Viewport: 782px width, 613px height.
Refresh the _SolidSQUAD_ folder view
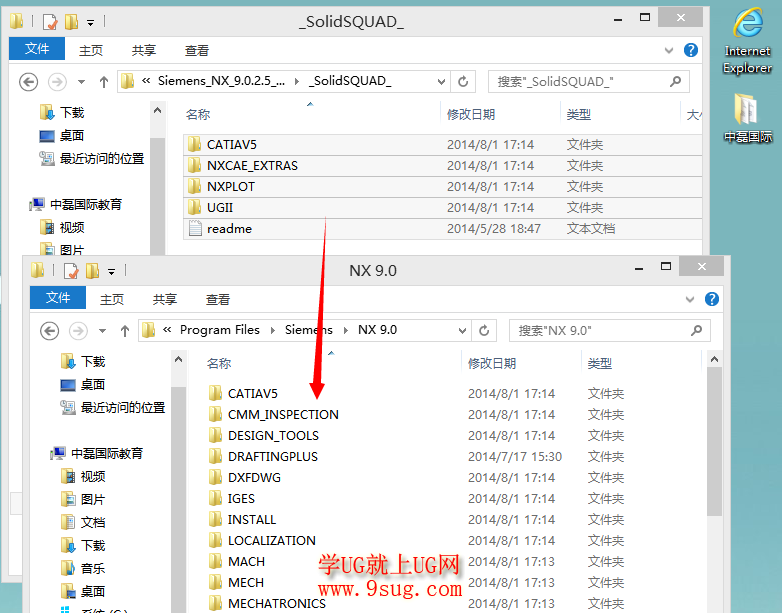[x=463, y=81]
